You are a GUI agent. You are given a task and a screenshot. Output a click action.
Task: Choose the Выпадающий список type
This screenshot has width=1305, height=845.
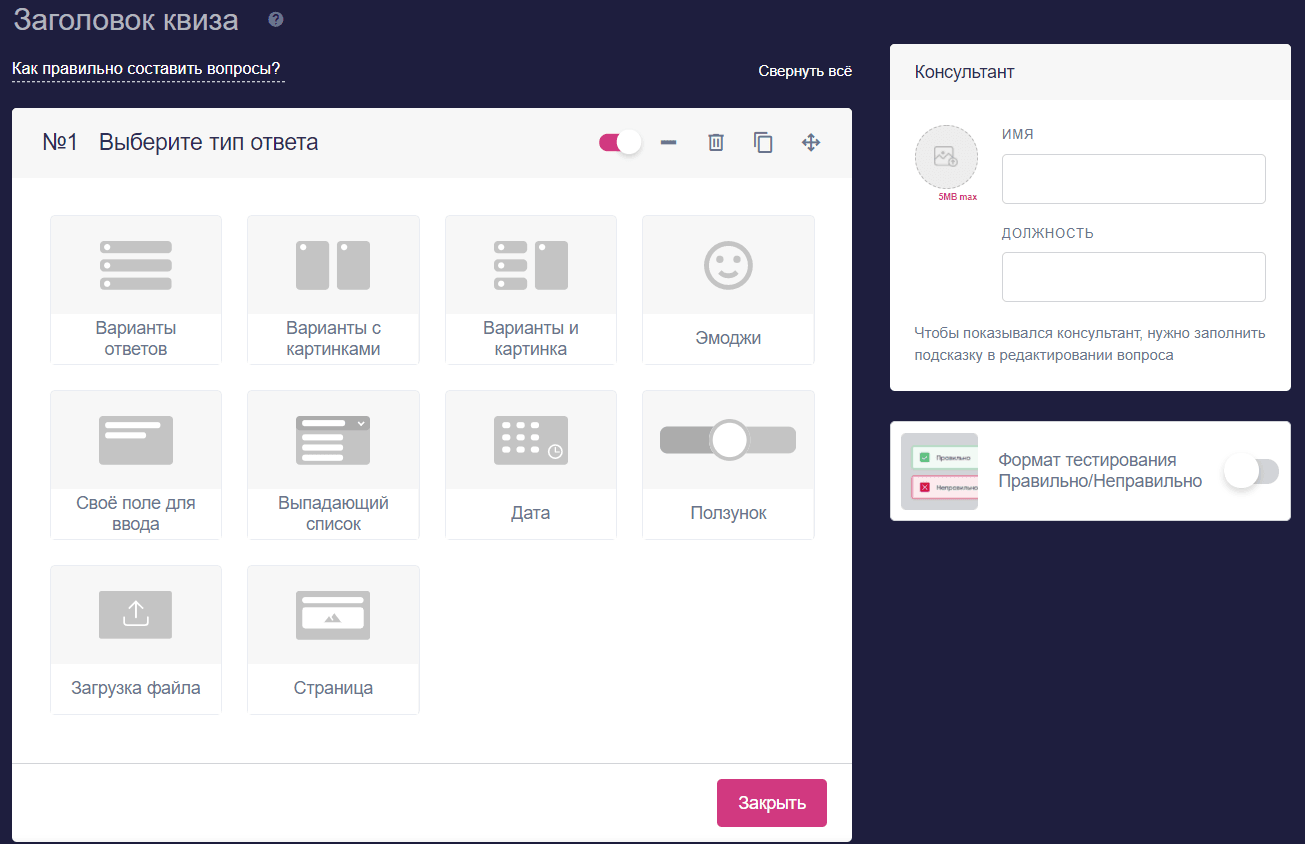tap(333, 465)
